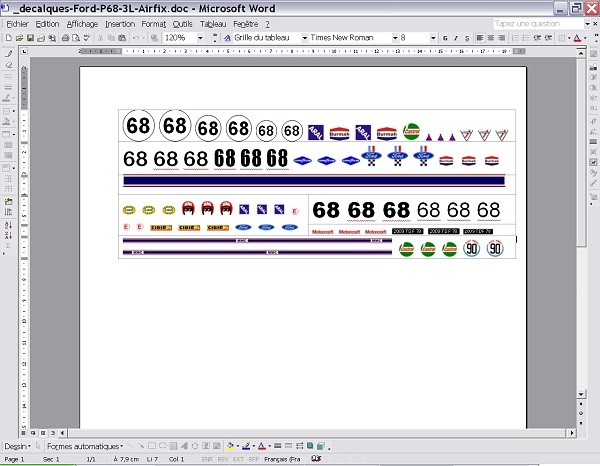Select the Rectangle drawing shape
Viewport: 600px width, 466px height.
pos(152,446)
